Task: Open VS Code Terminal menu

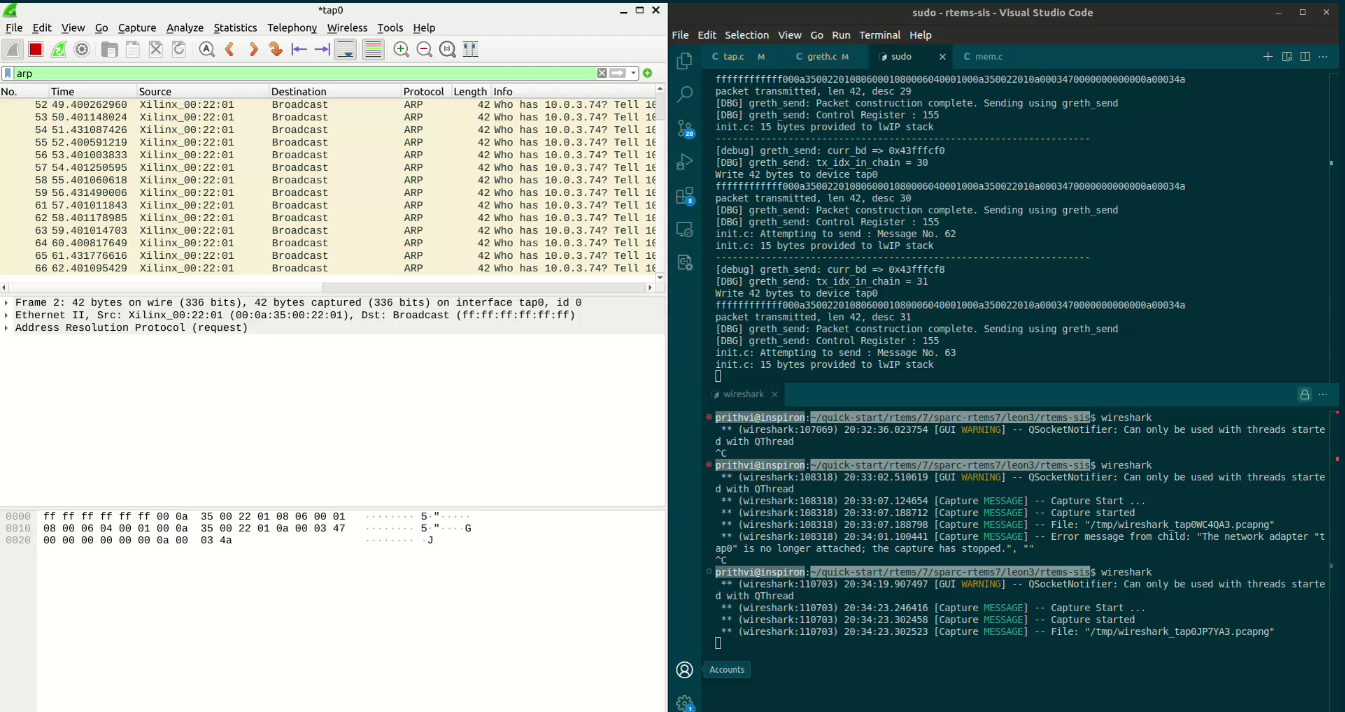Action: (880, 35)
